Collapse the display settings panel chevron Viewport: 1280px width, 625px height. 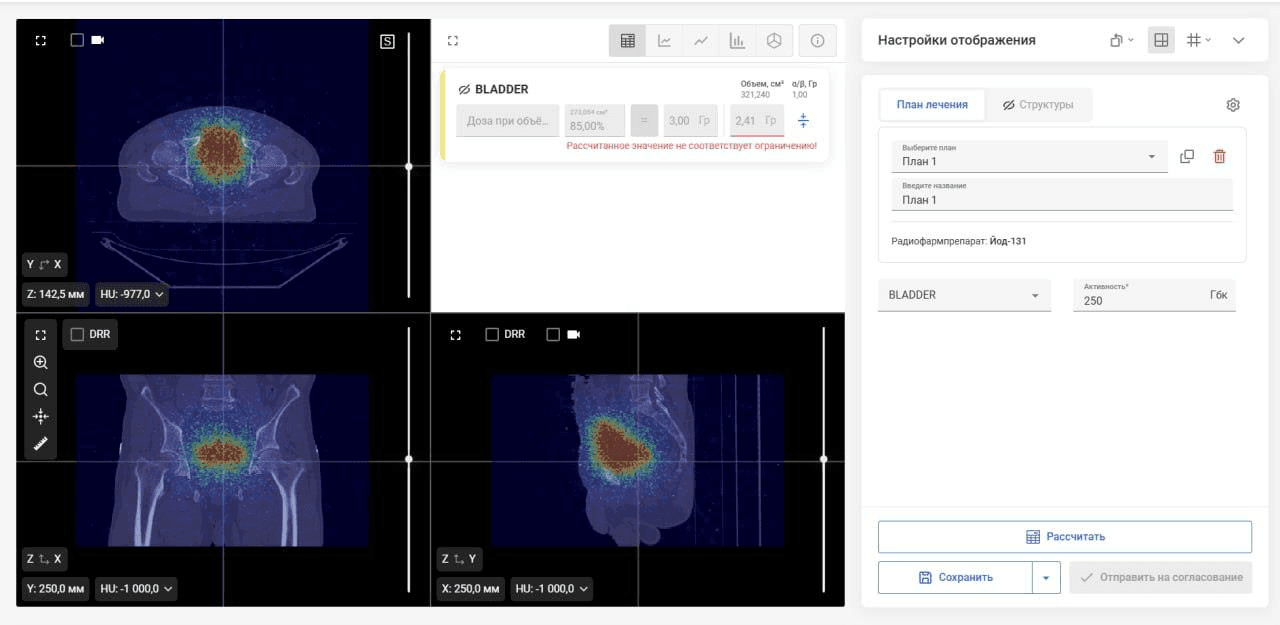coord(1239,40)
